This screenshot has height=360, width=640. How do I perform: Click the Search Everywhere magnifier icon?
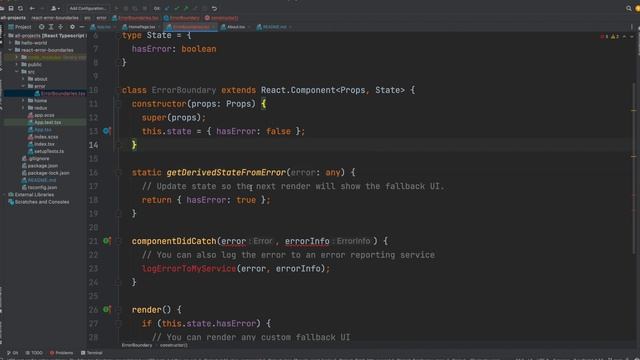click(629, 8)
